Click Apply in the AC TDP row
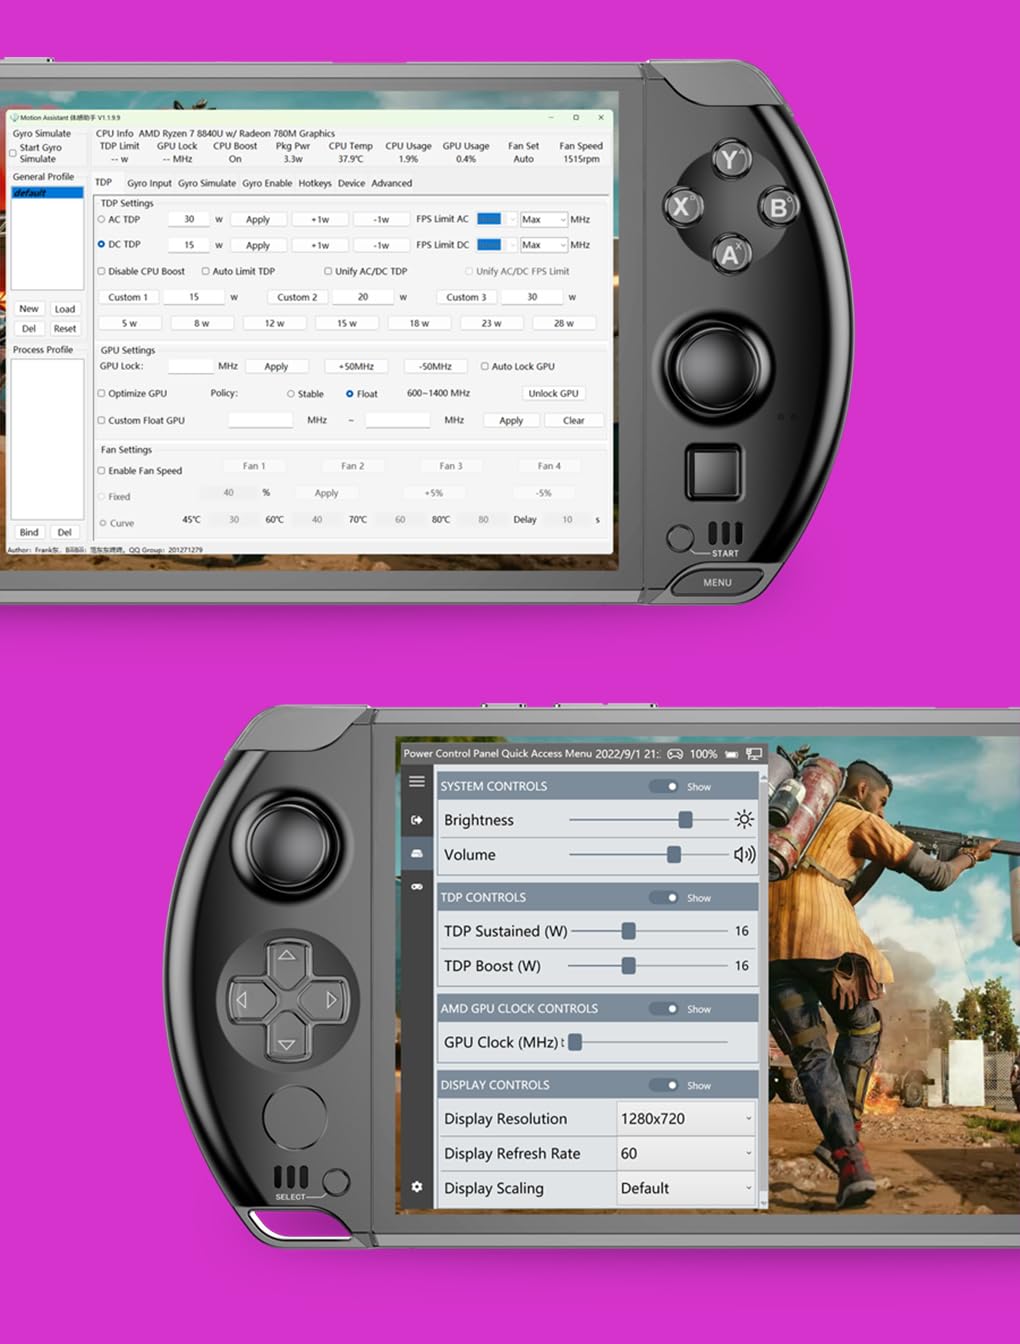The image size is (1020, 1344). 258,219
